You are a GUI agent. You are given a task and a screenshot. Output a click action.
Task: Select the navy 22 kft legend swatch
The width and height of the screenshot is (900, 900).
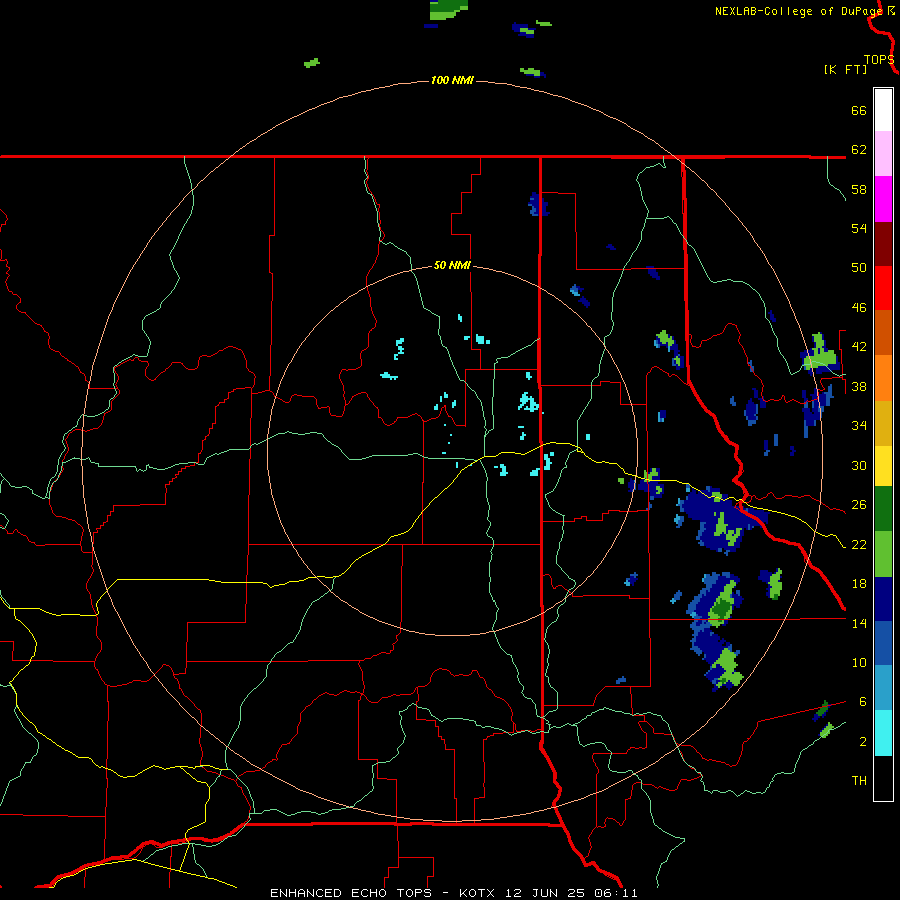pyautogui.click(x=883, y=599)
